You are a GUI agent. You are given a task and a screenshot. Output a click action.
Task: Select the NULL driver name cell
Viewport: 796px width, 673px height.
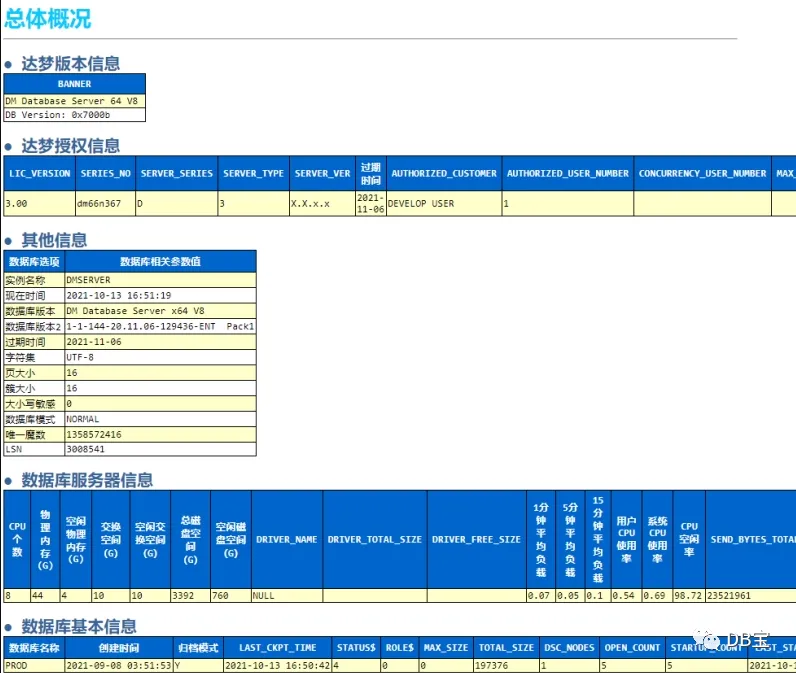287,596
